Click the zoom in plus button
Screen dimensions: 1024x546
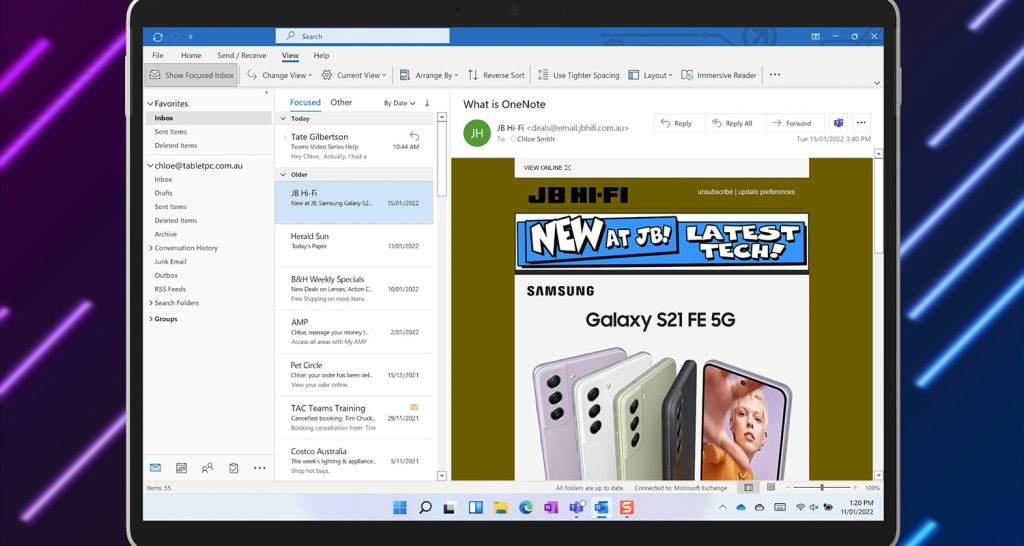coord(855,487)
